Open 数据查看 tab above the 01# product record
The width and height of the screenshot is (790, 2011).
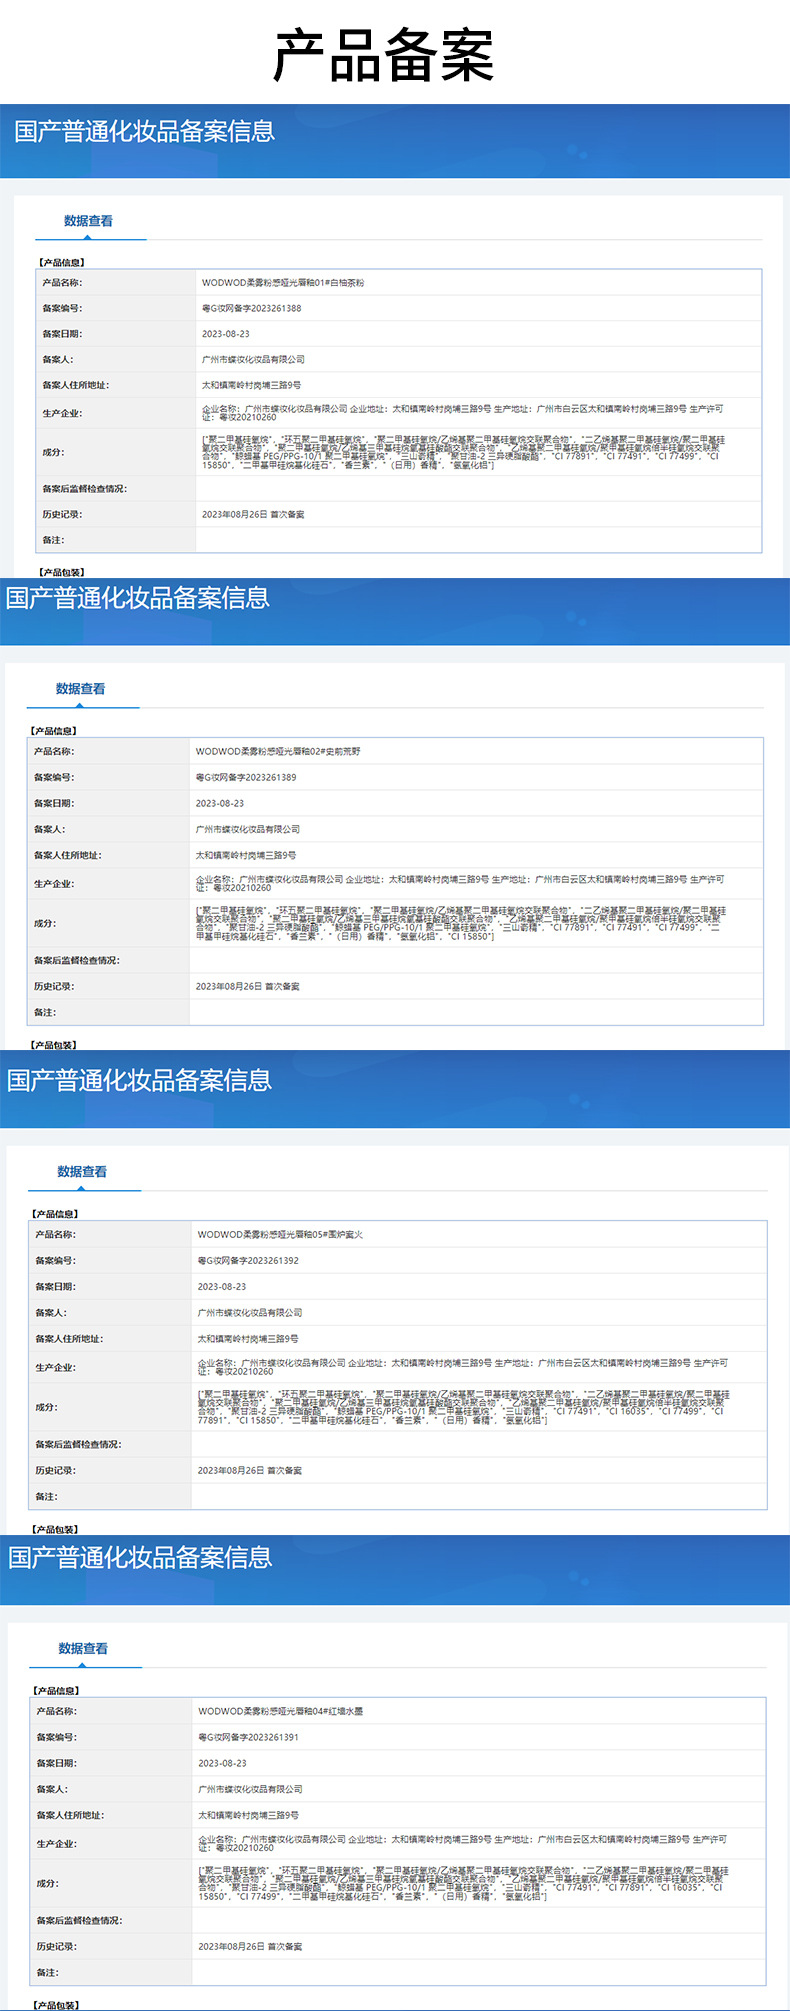pos(88,221)
